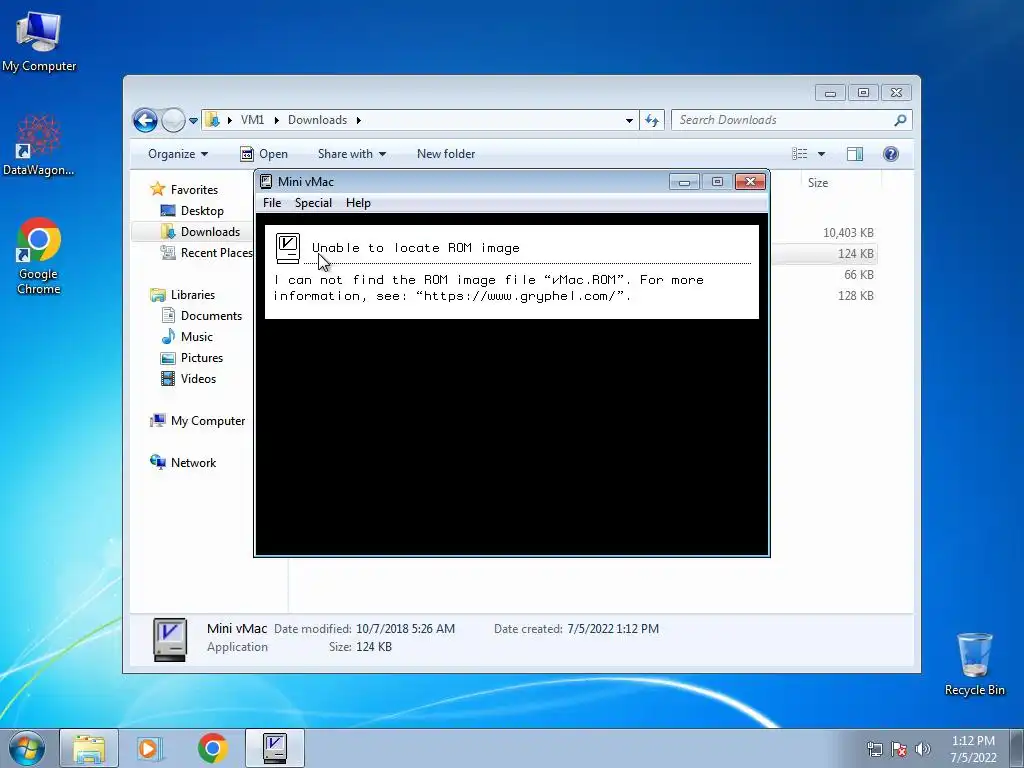1024x768 pixels.
Task: Change the view with the view icon
Action: click(x=800, y=154)
